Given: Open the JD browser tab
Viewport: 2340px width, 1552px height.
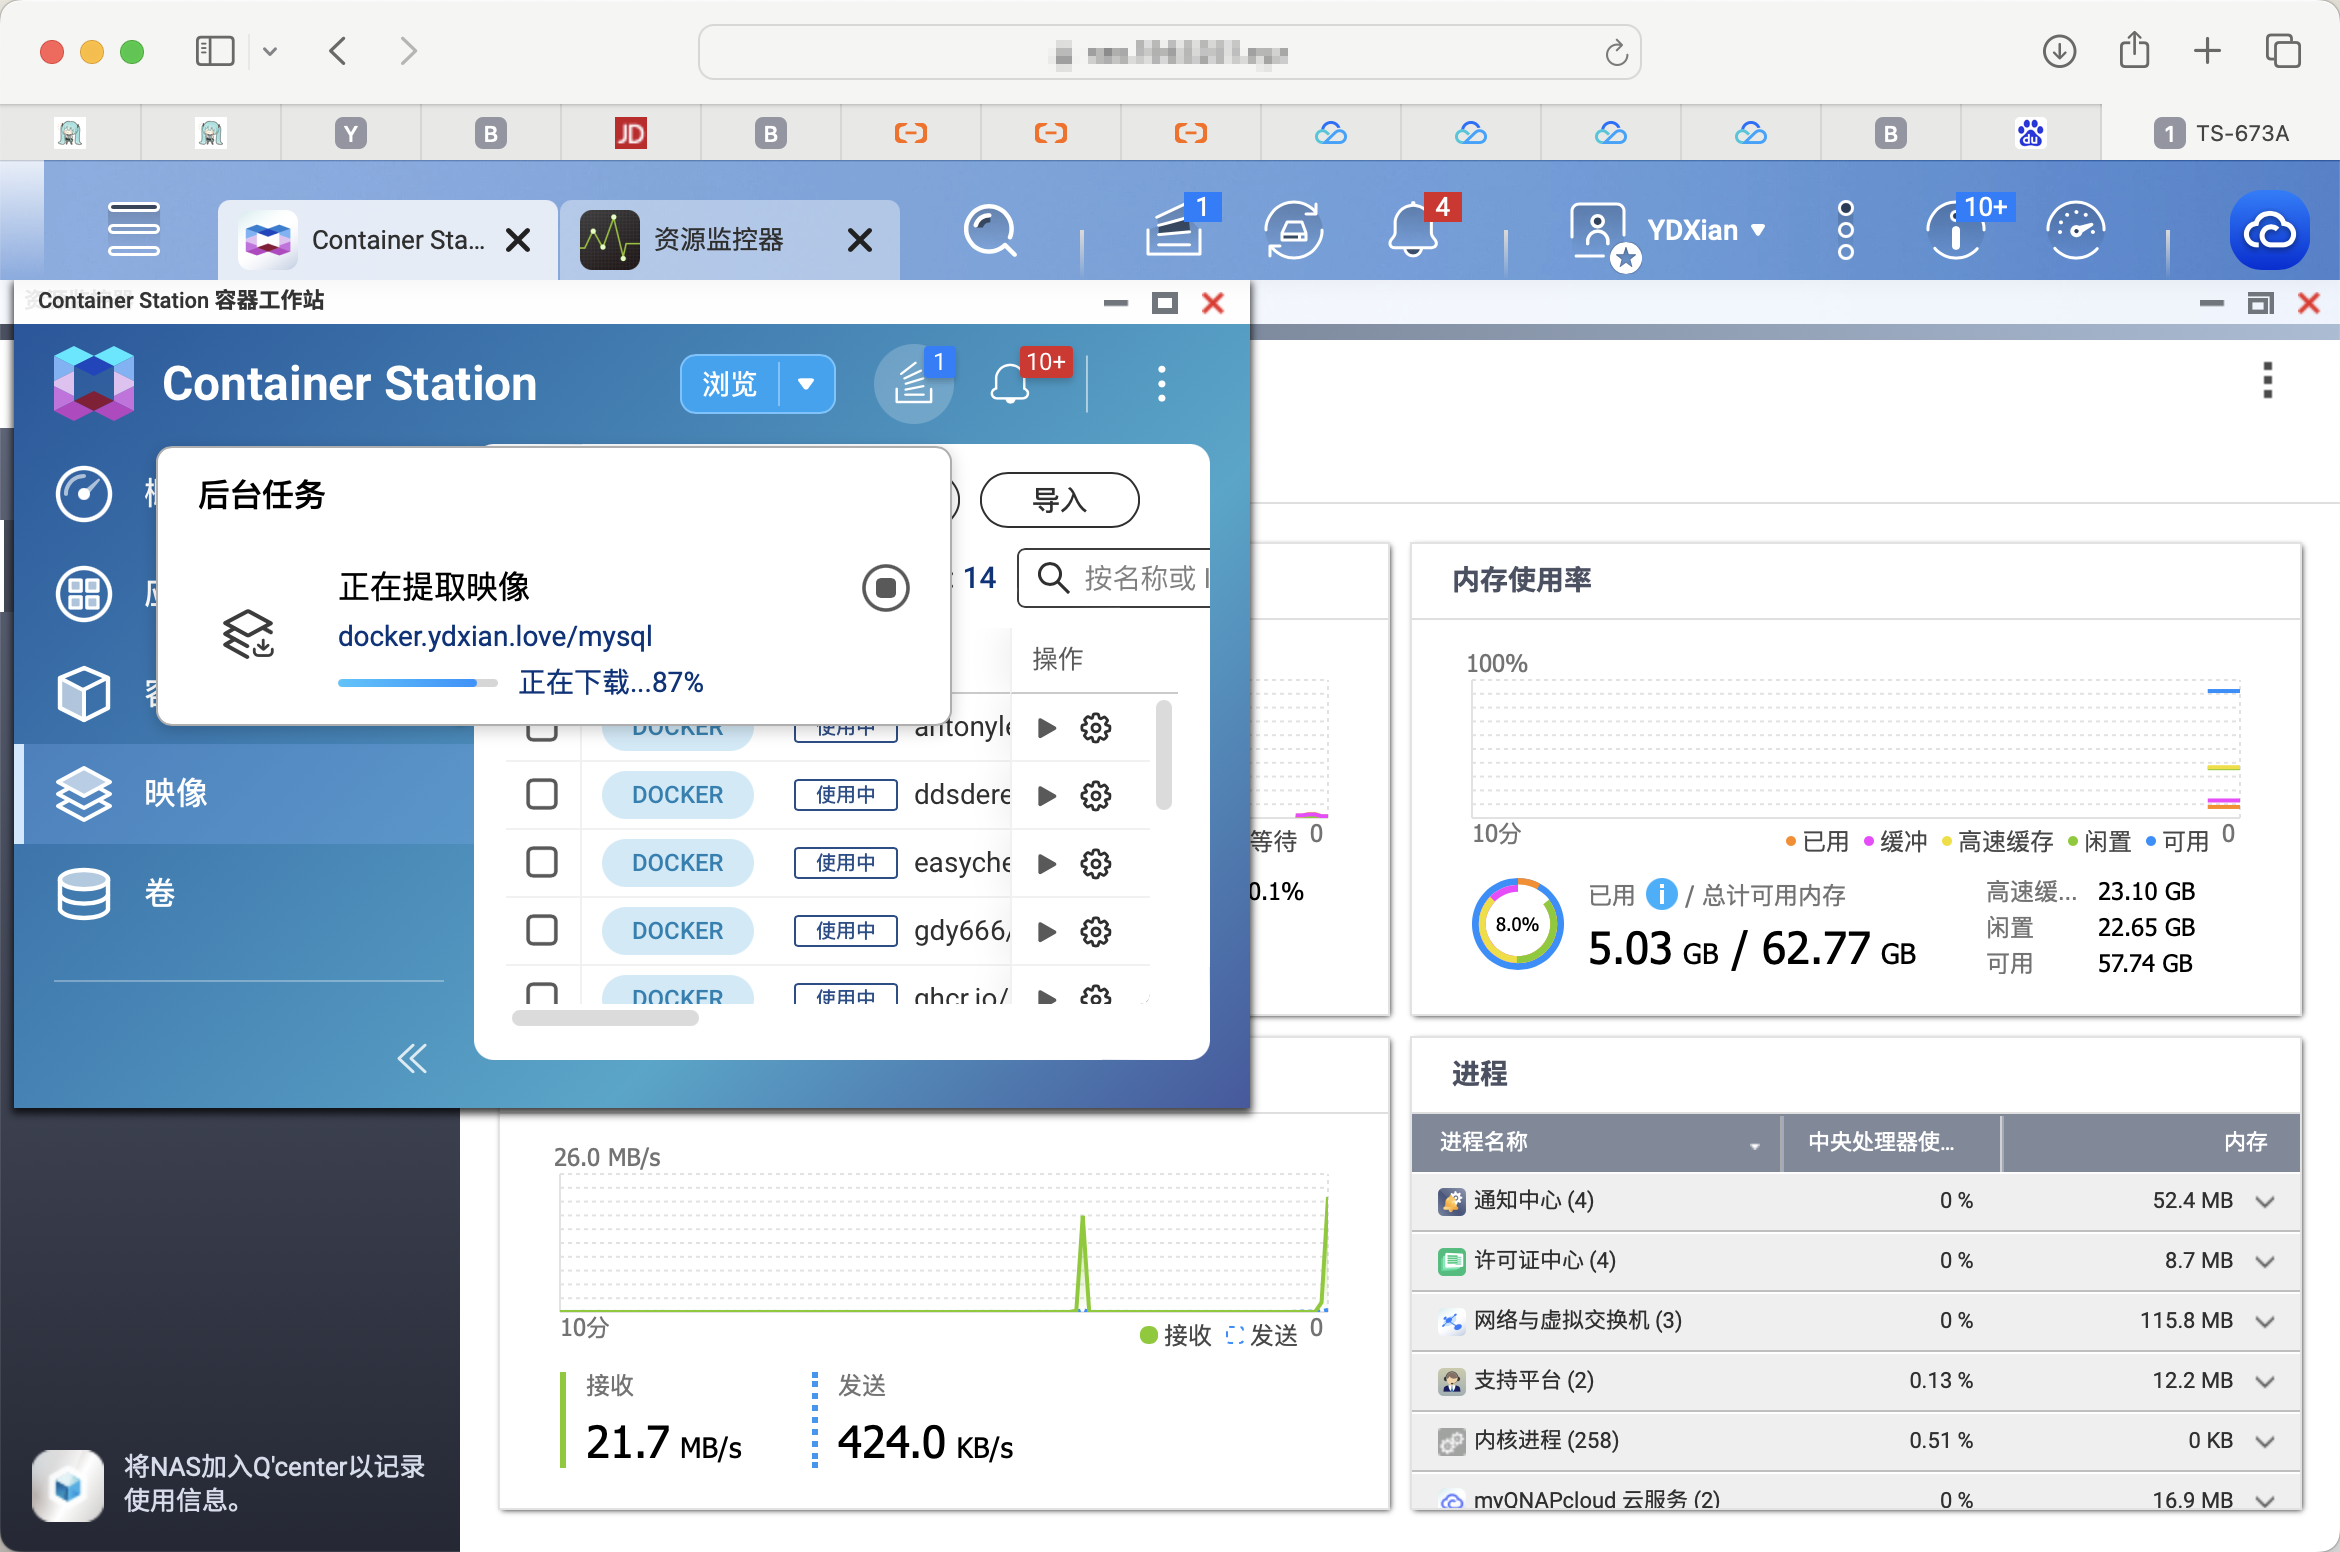Looking at the screenshot, I should pyautogui.click(x=630, y=133).
